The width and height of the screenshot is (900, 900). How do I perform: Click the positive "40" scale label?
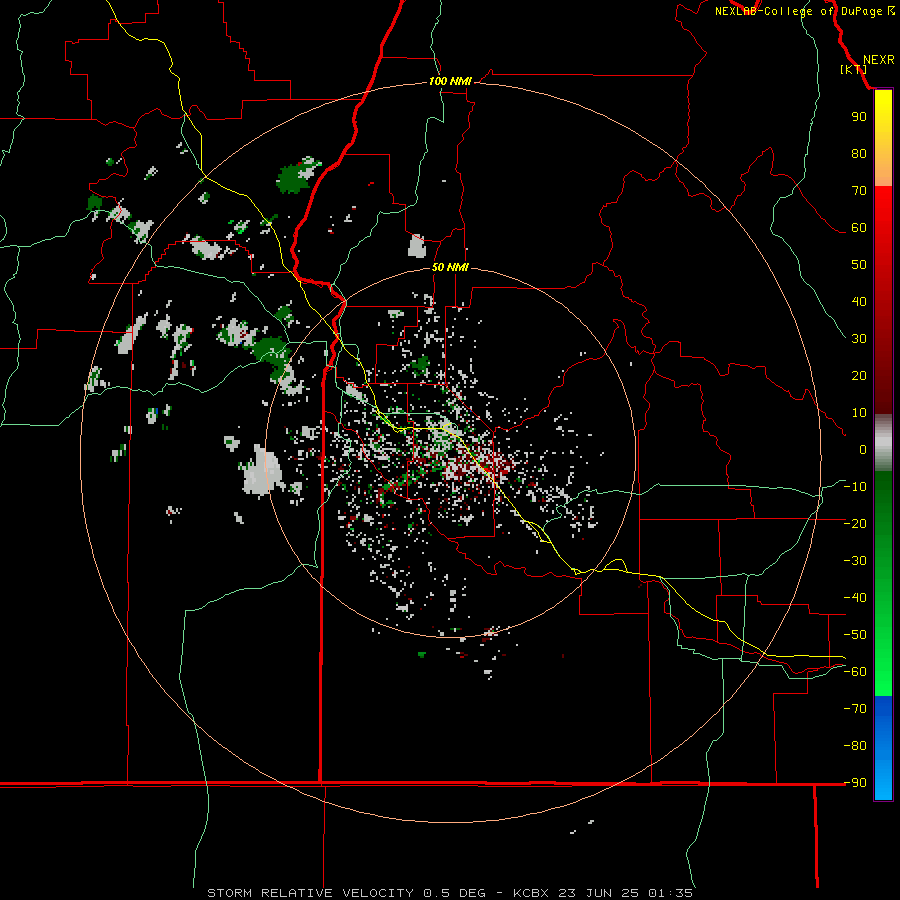coord(859,302)
